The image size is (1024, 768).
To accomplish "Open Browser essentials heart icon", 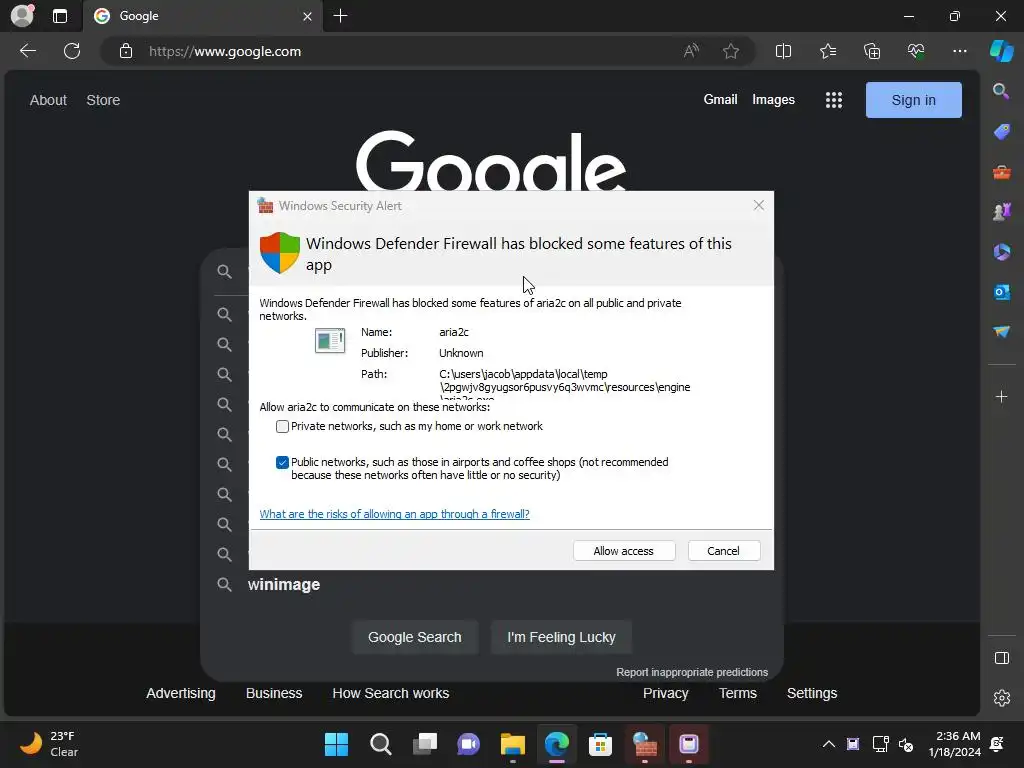I will (916, 51).
